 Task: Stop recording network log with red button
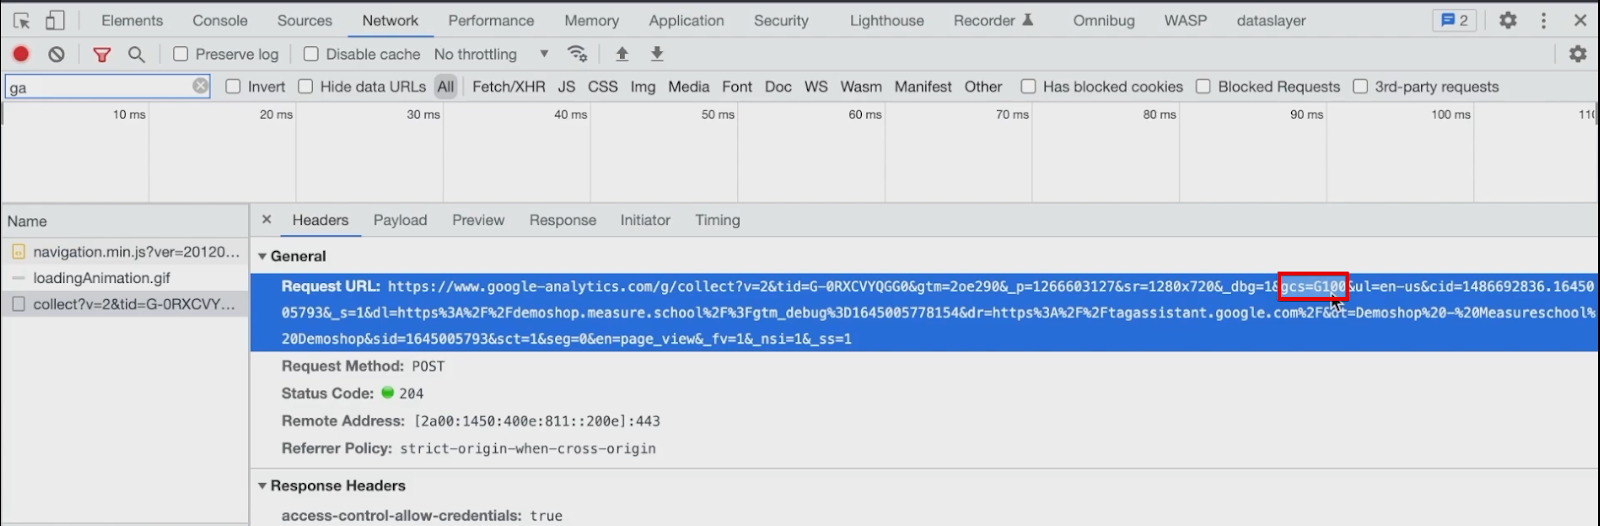tap(21, 54)
